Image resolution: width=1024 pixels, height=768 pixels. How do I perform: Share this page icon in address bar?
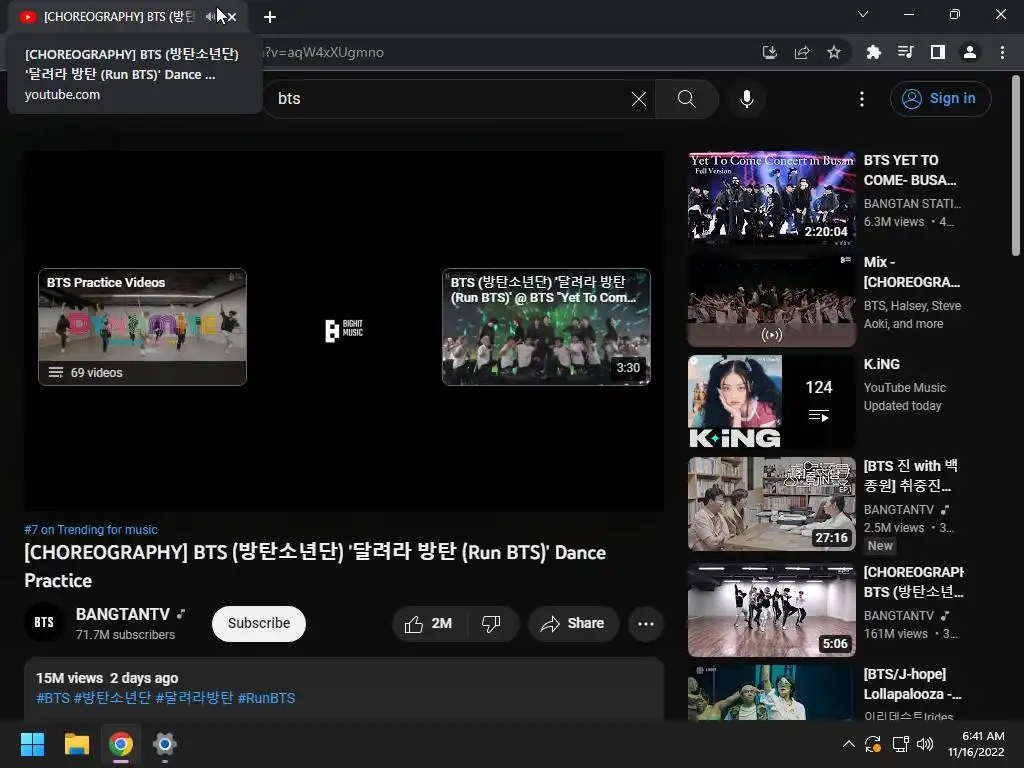(802, 53)
